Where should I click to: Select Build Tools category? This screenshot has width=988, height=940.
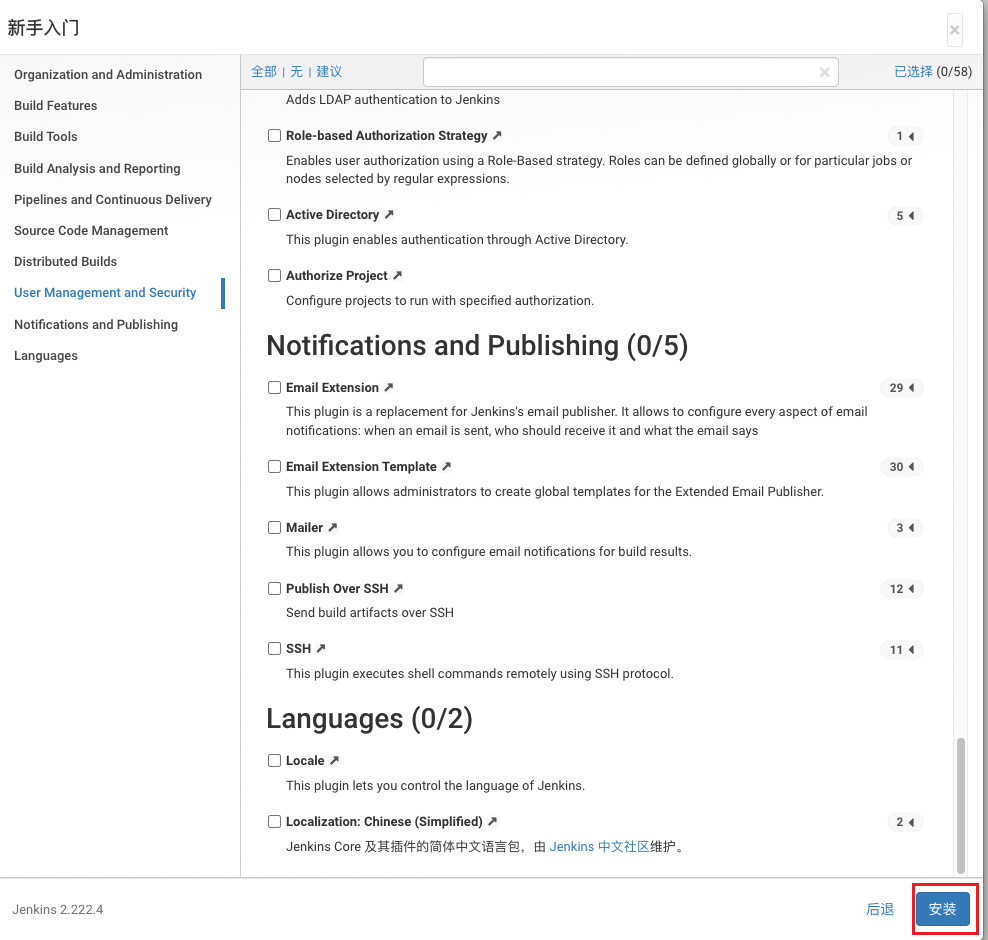pyautogui.click(x=45, y=136)
